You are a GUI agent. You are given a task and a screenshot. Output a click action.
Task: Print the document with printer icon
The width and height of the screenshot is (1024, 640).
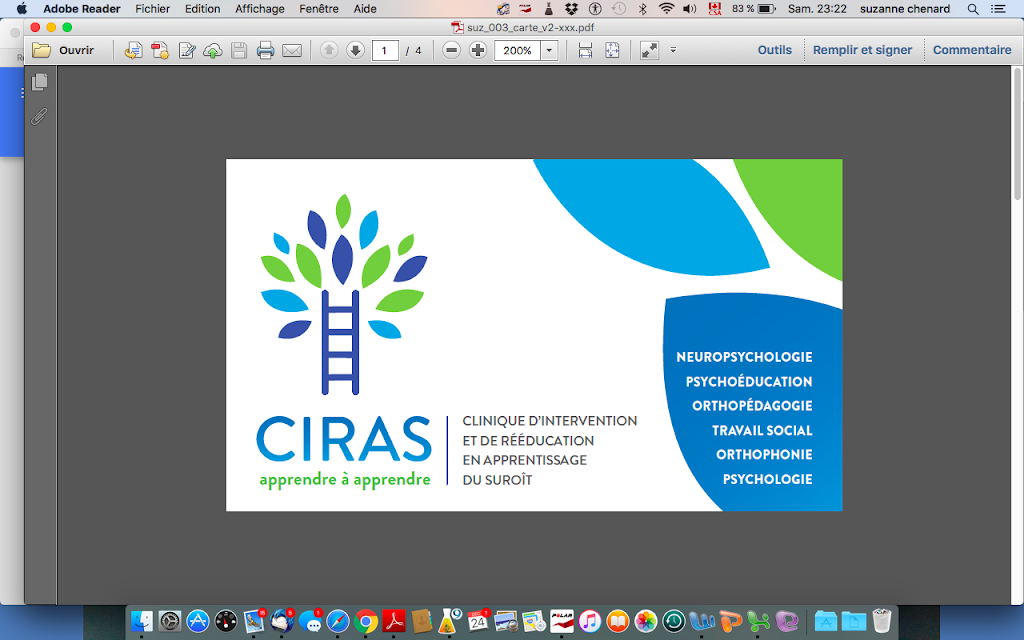[x=265, y=50]
